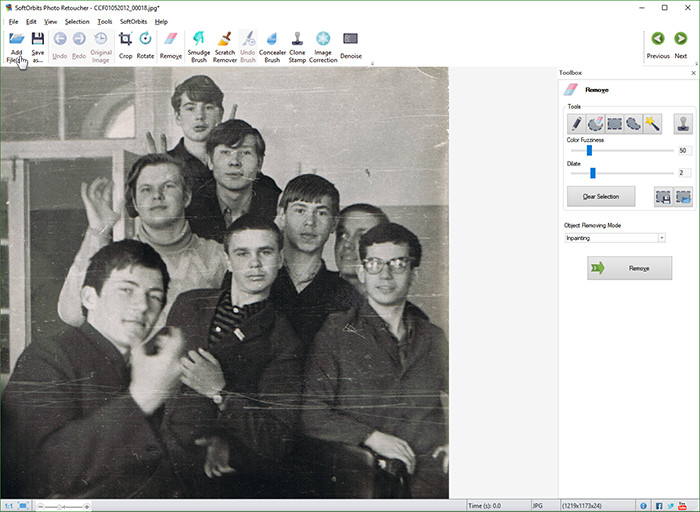Select the Concealer Brush tool

272,39
